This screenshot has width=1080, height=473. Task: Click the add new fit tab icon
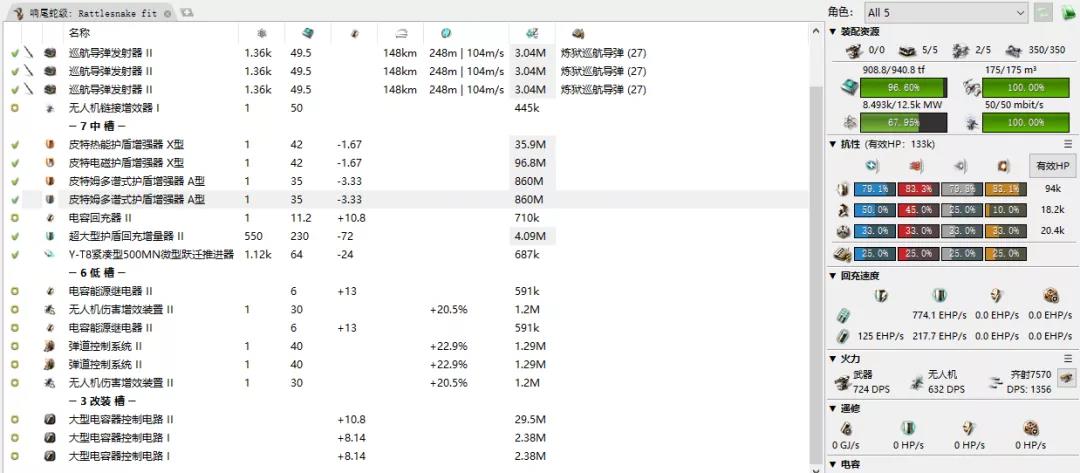tap(188, 12)
